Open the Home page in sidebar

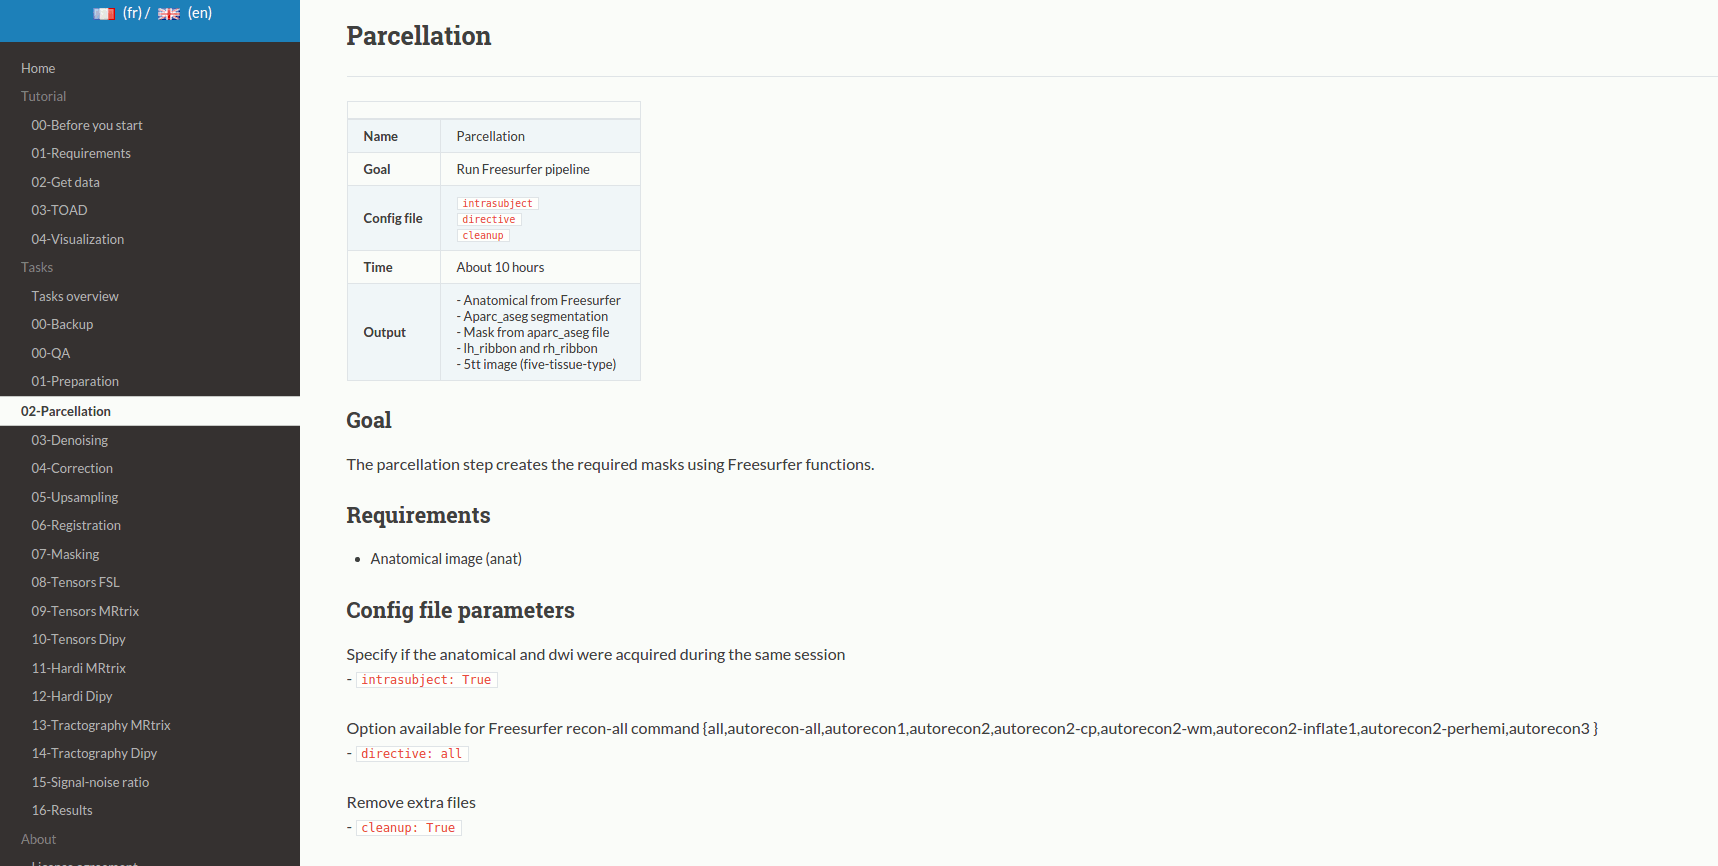point(38,68)
